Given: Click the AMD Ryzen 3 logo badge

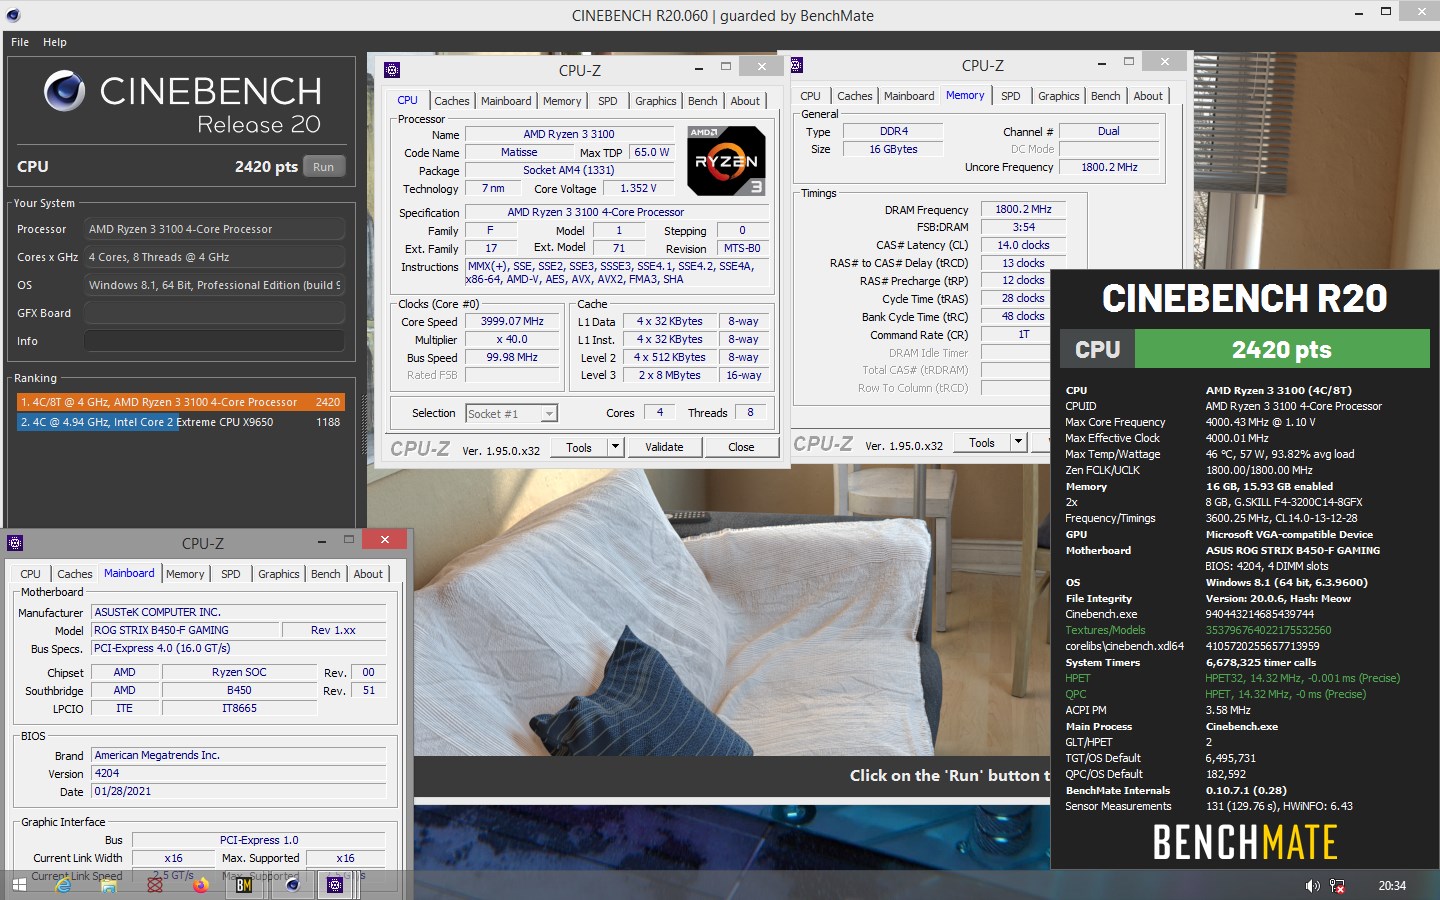Looking at the screenshot, I should pyautogui.click(x=727, y=160).
